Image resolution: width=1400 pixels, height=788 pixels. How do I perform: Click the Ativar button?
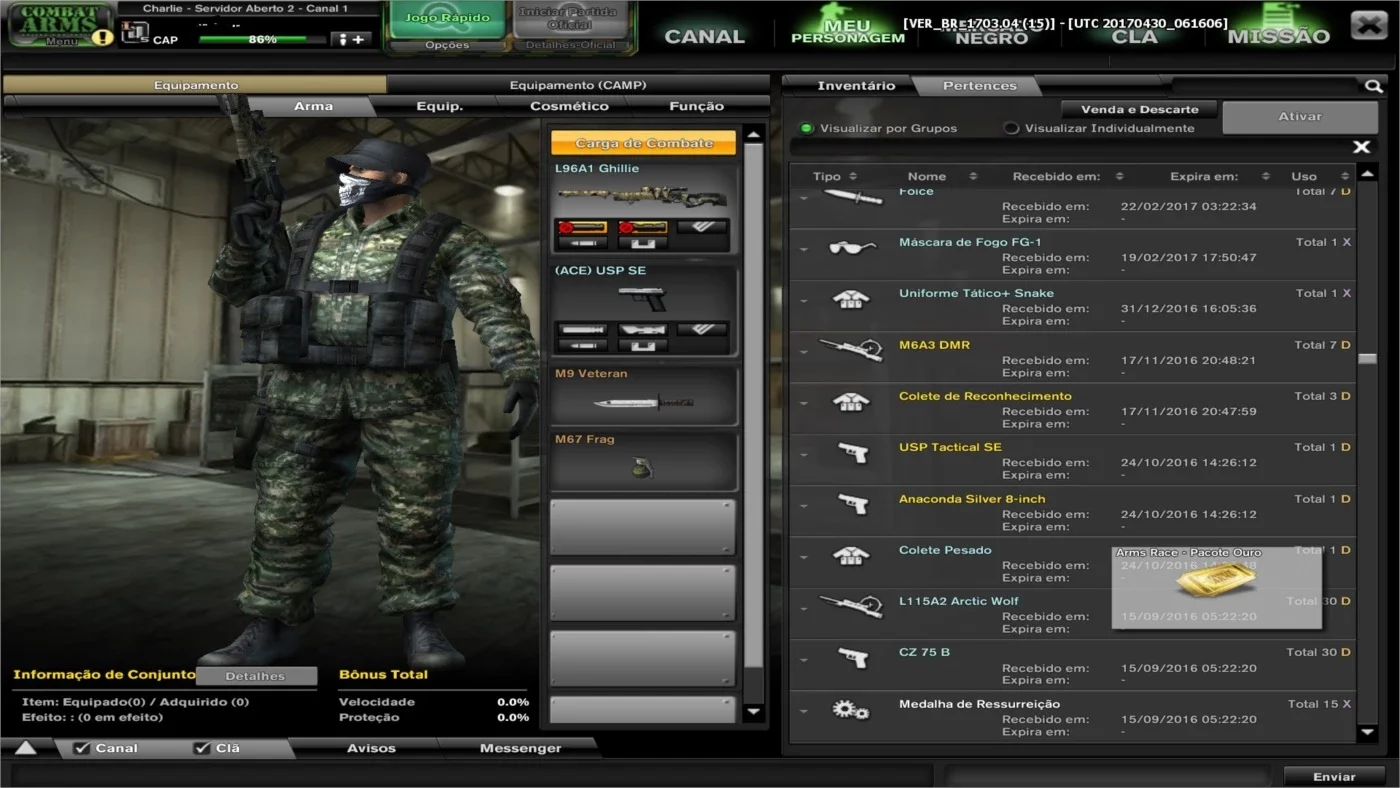point(1300,117)
